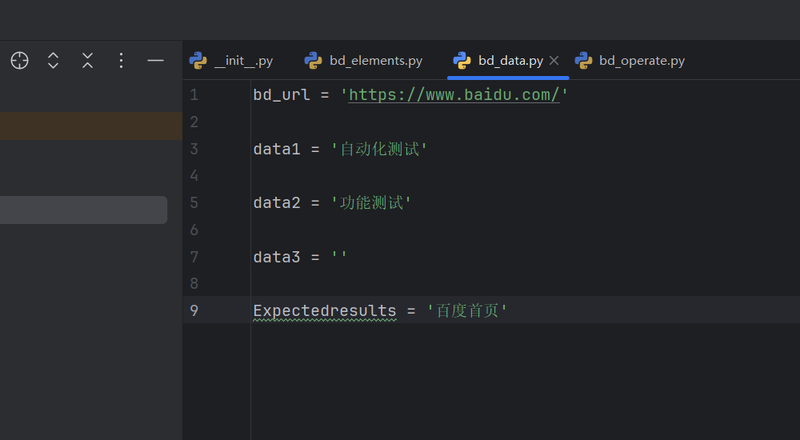Expand all items in project tree

click(53, 61)
